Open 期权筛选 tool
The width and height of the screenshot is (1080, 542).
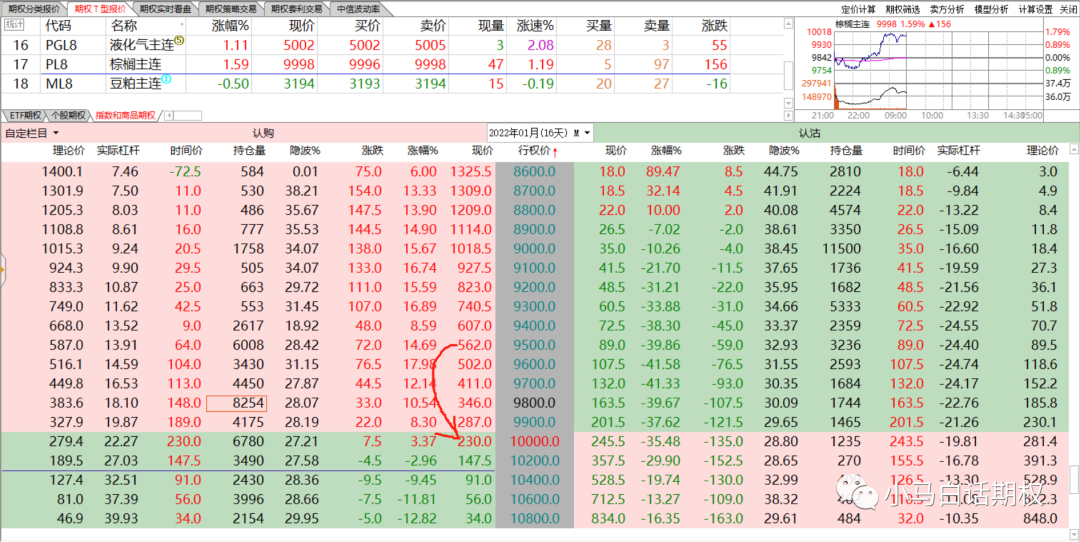906,8
